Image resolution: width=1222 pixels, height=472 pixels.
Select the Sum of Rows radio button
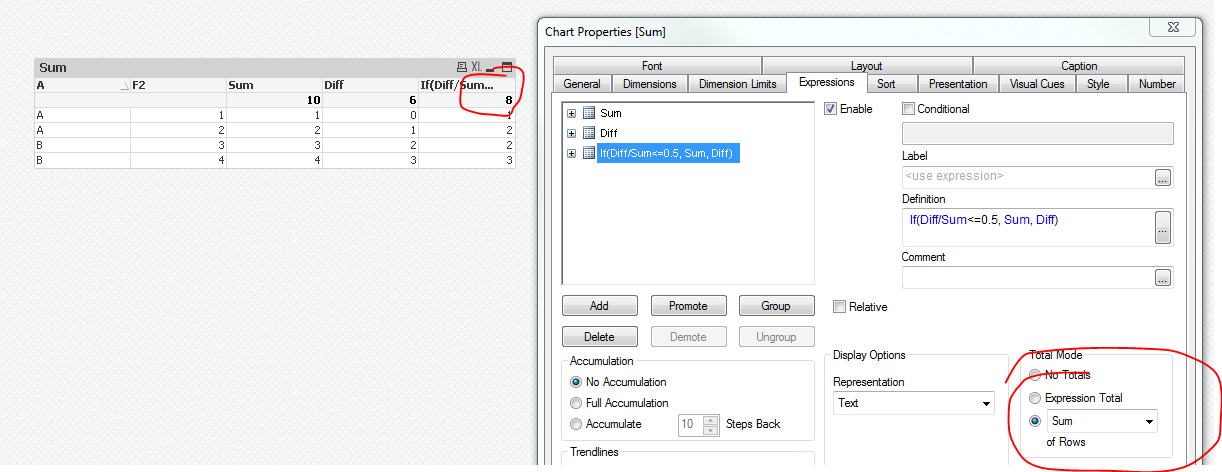[x=1035, y=421]
